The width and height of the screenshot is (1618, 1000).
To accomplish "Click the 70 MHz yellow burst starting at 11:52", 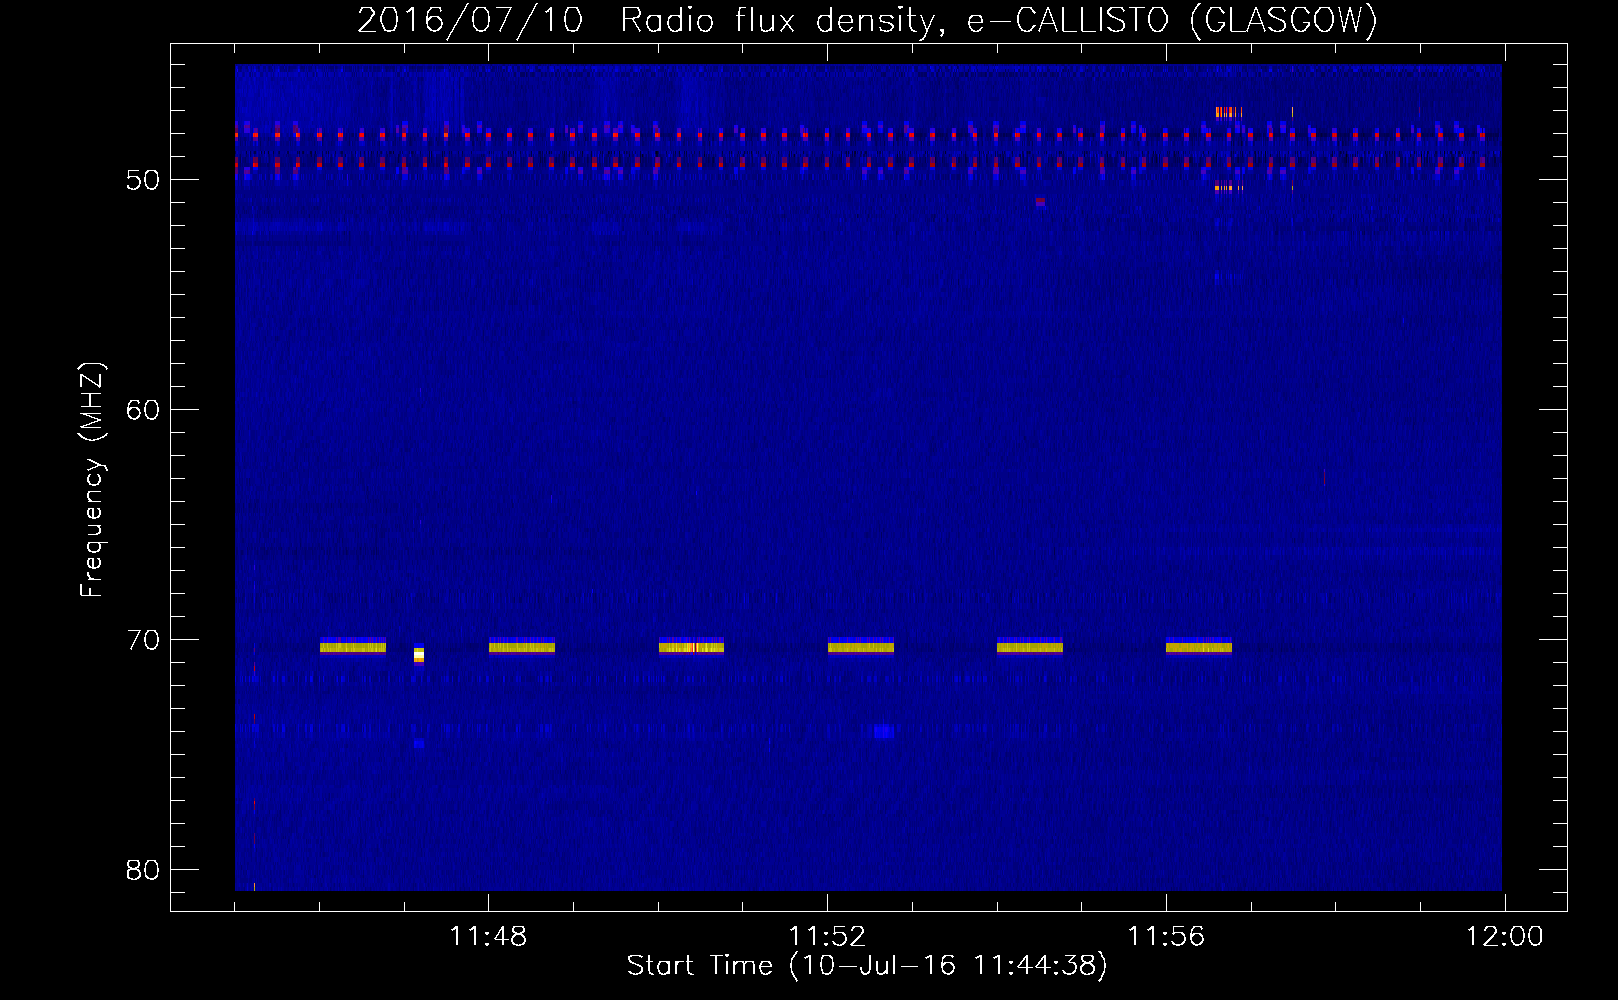I will click(861, 646).
